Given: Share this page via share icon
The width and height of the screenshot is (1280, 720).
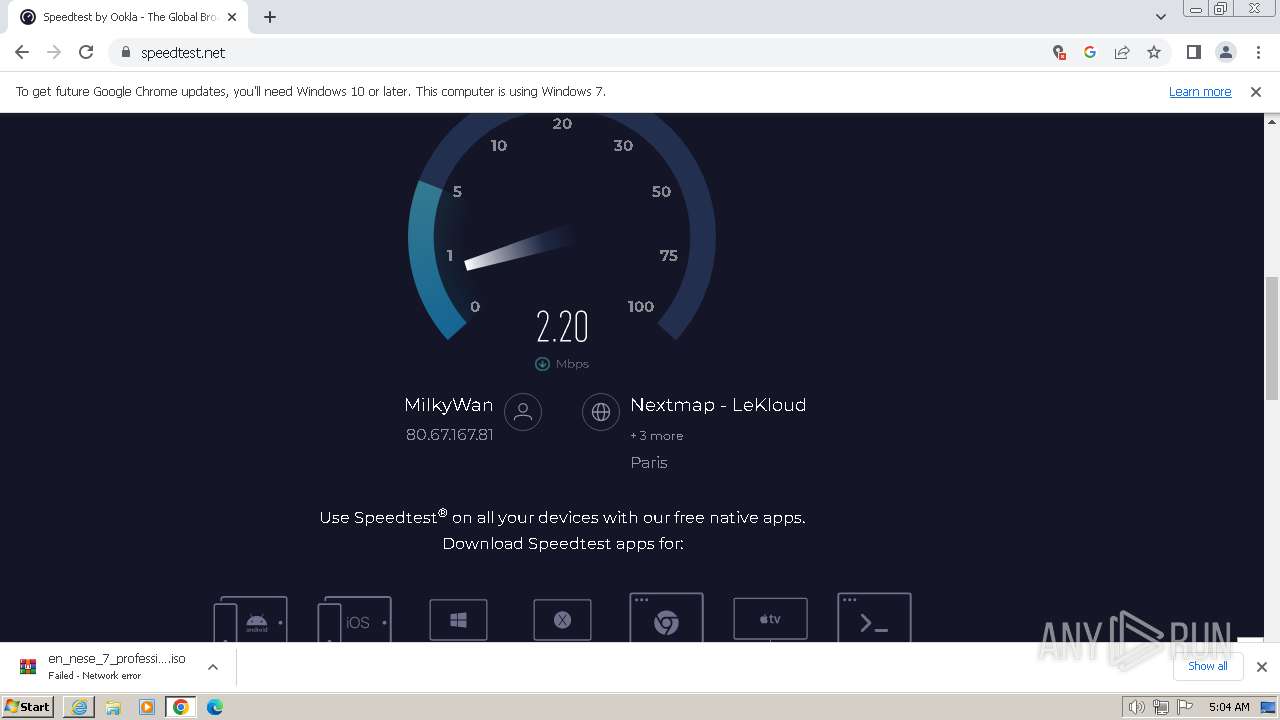Looking at the screenshot, I should pyautogui.click(x=1122, y=52).
